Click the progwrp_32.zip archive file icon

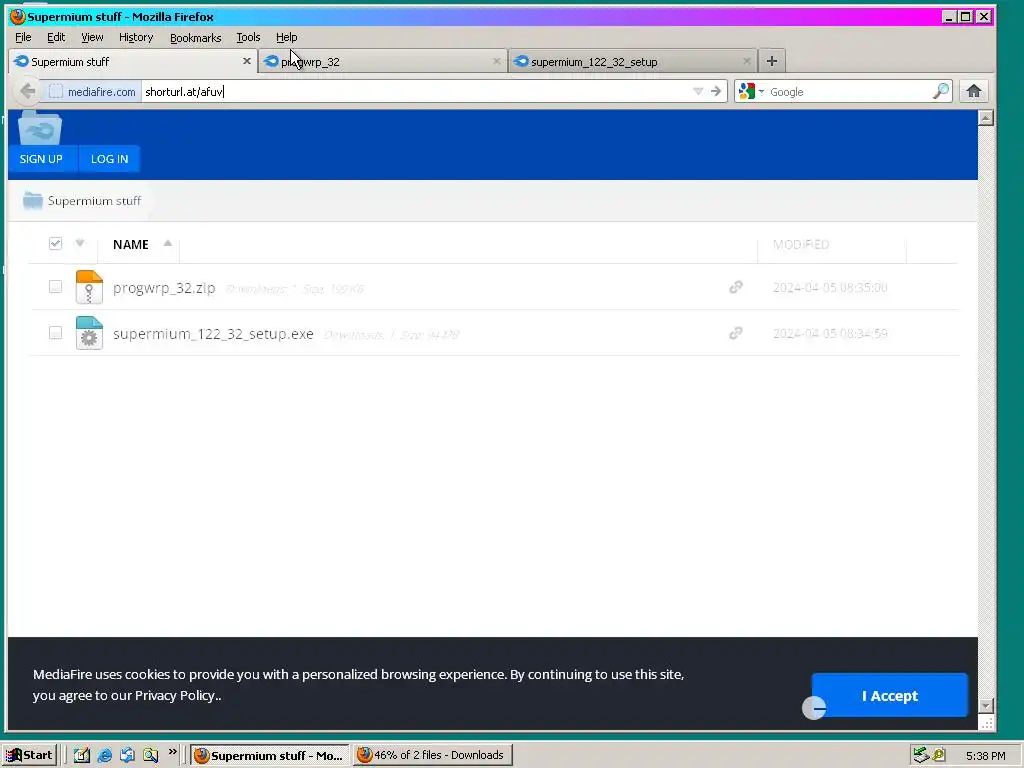coord(89,287)
